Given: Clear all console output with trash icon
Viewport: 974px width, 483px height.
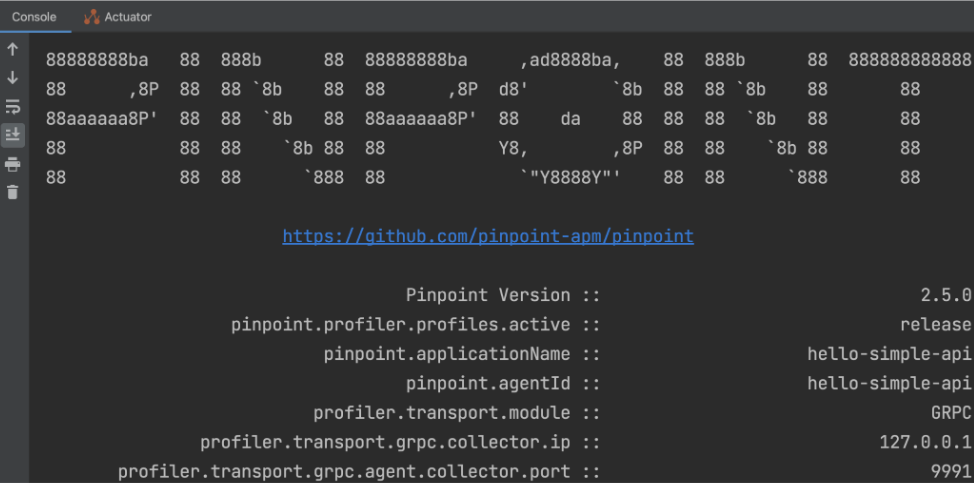Looking at the screenshot, I should pos(12,192).
